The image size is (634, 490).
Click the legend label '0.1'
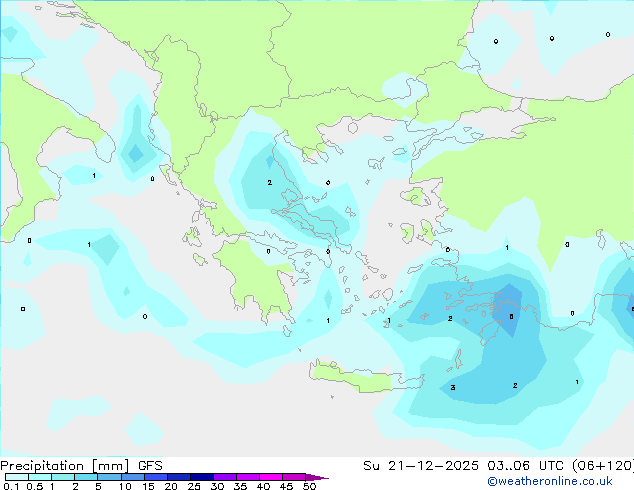coord(11,486)
